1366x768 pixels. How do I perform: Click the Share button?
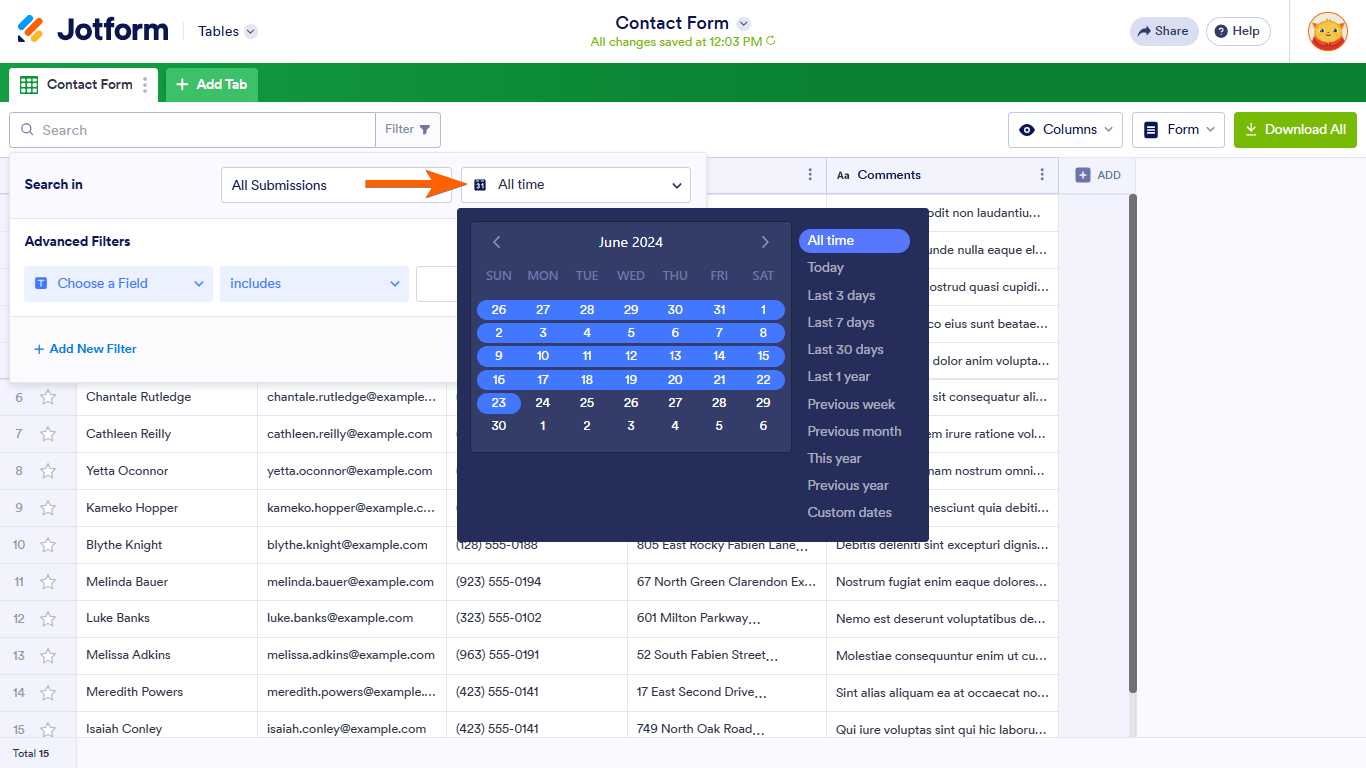[x=1163, y=31]
